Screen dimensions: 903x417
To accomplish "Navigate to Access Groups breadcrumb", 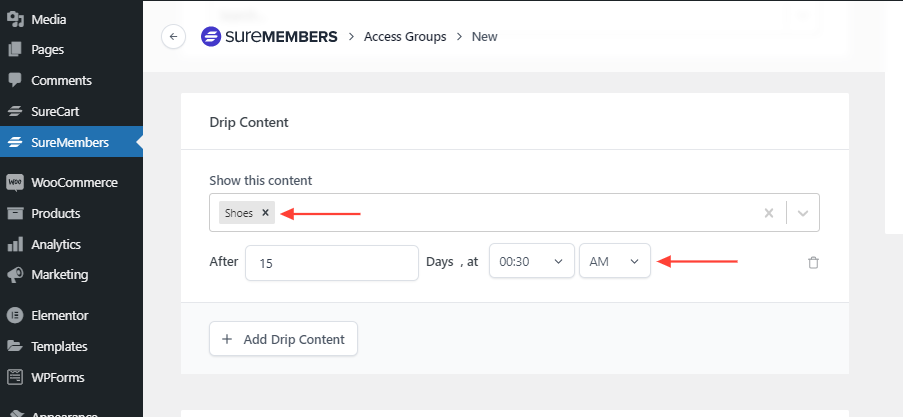I will pyautogui.click(x=405, y=37).
